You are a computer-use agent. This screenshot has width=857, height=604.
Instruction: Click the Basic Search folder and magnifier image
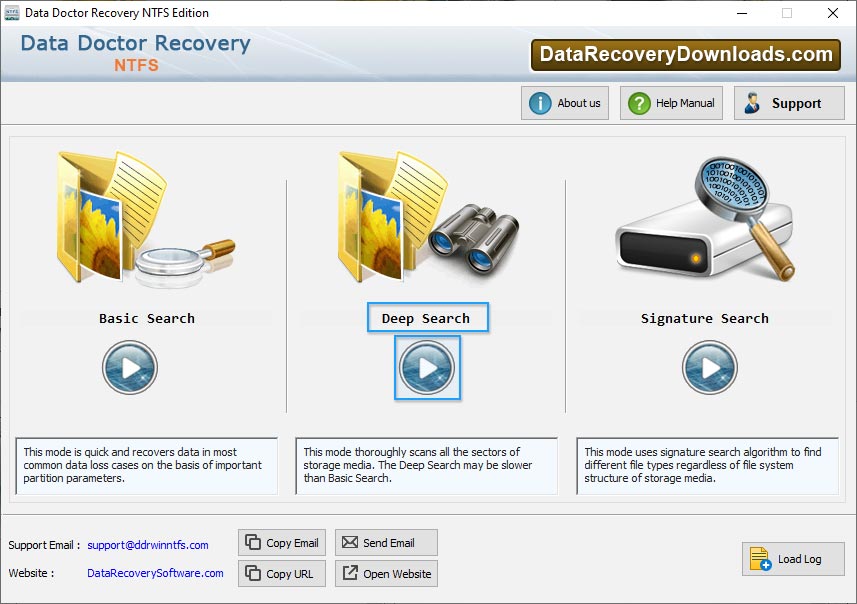pyautogui.click(x=146, y=219)
